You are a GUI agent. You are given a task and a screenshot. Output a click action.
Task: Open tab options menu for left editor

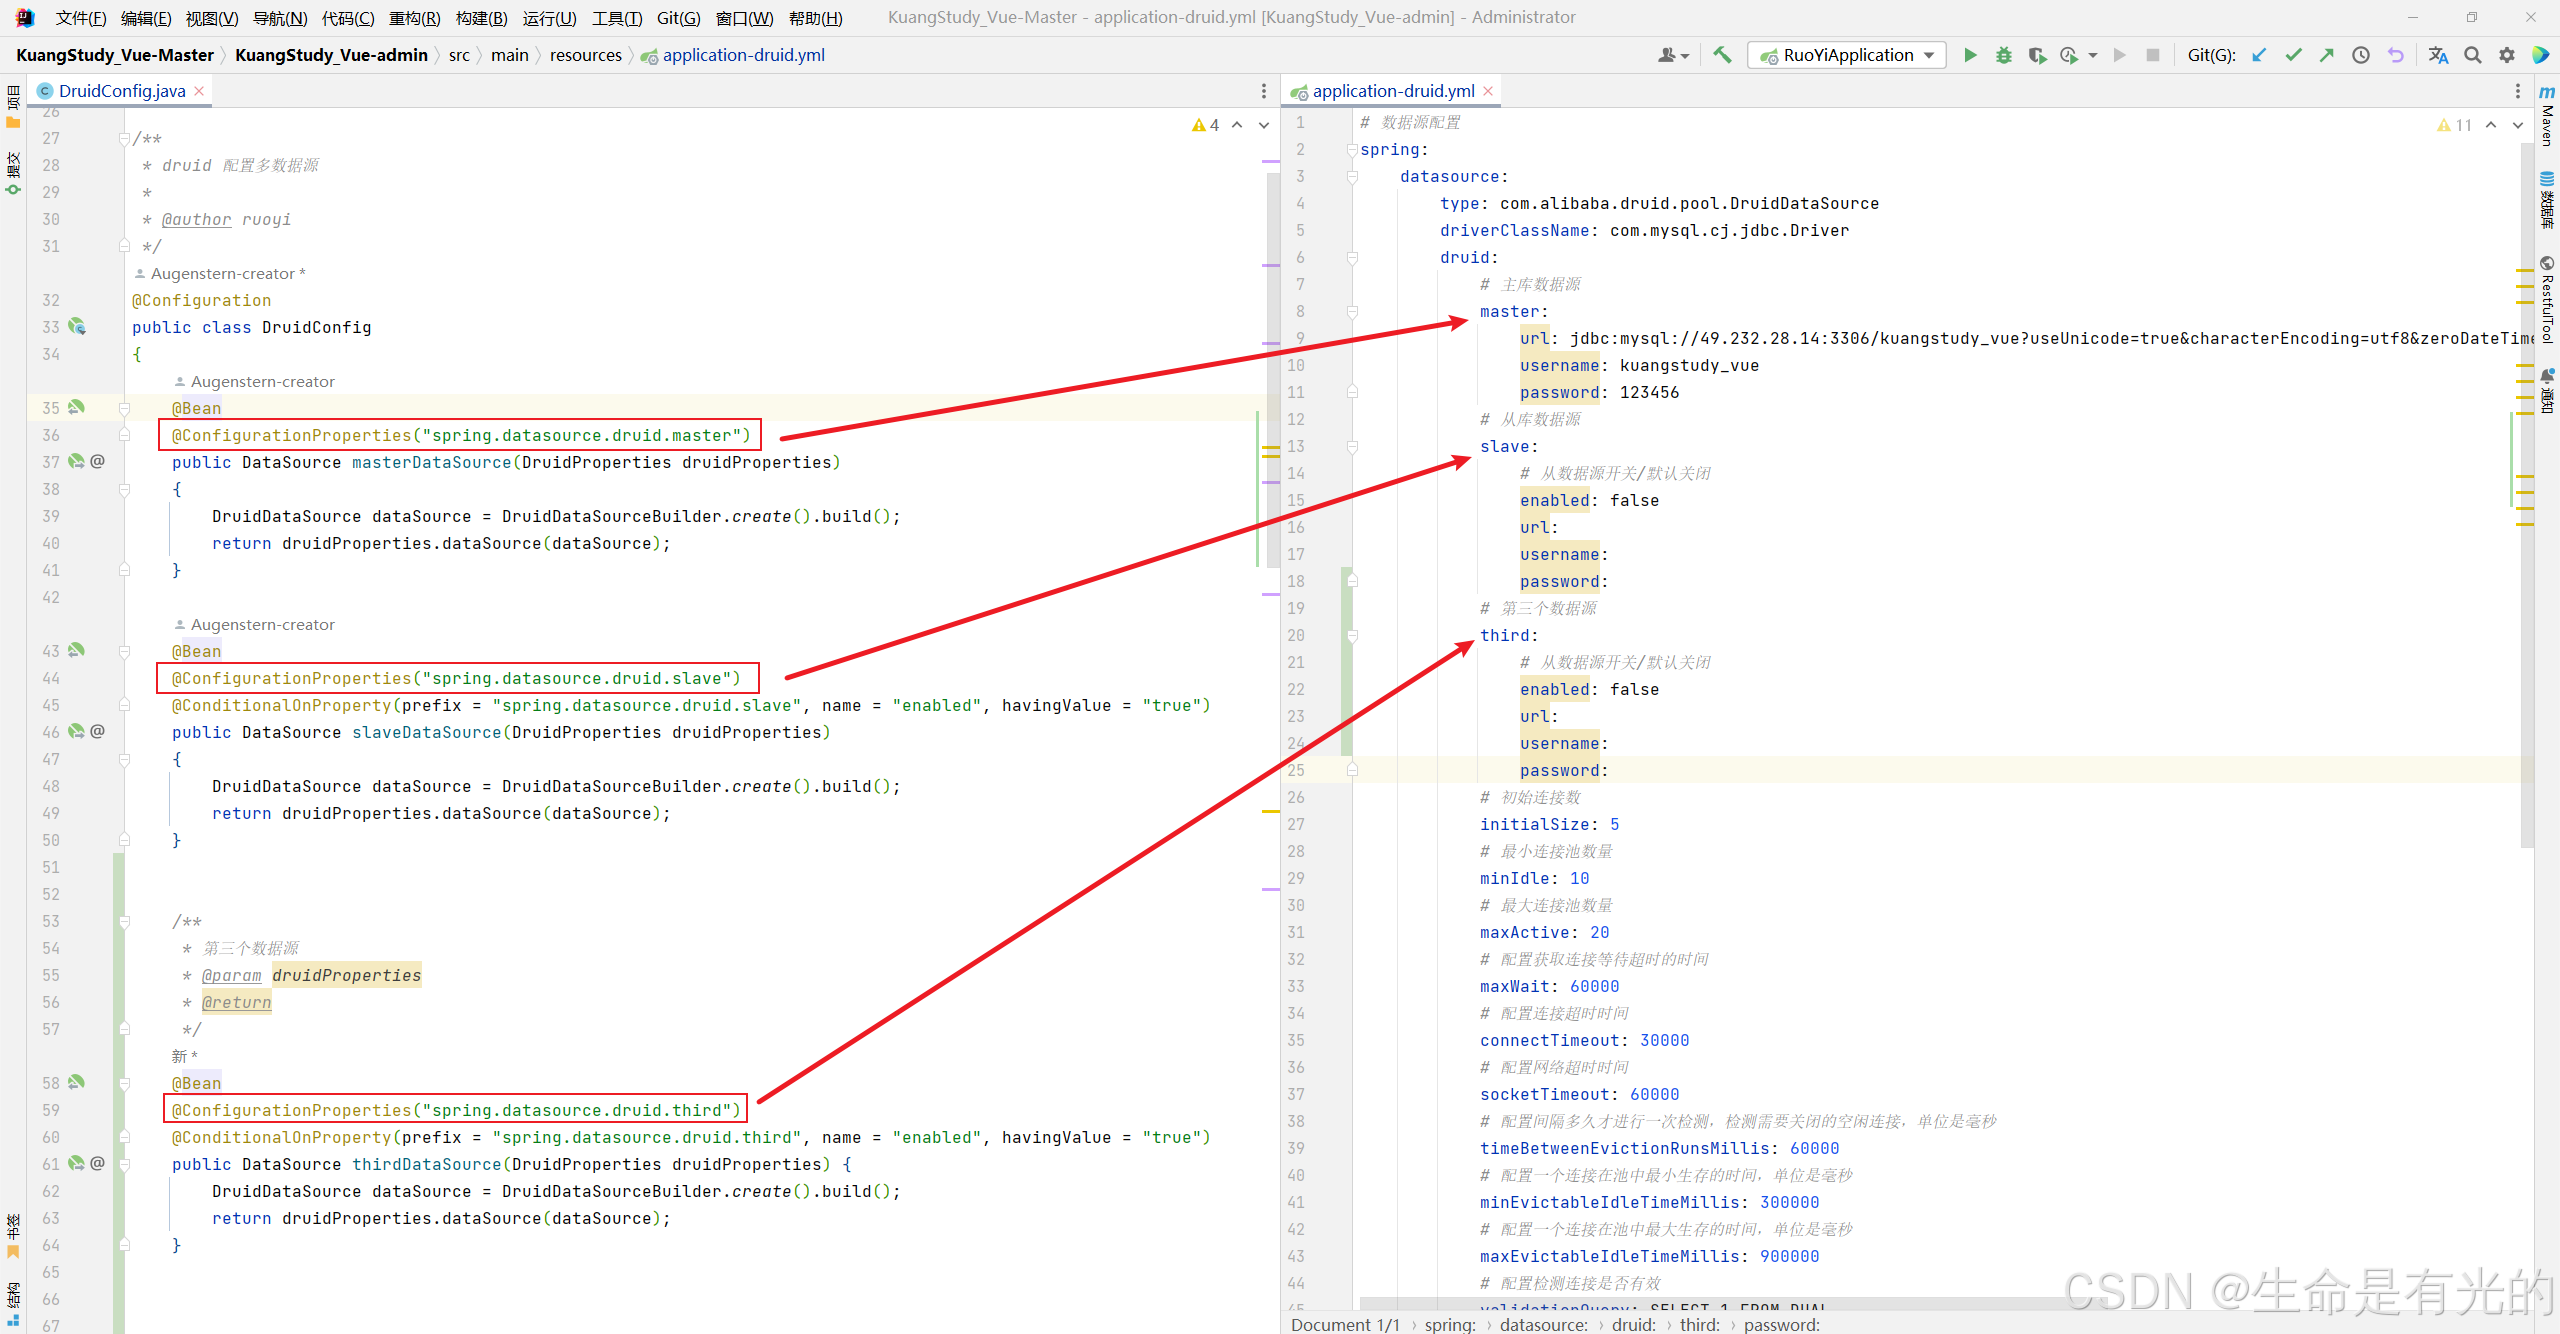click(1264, 91)
